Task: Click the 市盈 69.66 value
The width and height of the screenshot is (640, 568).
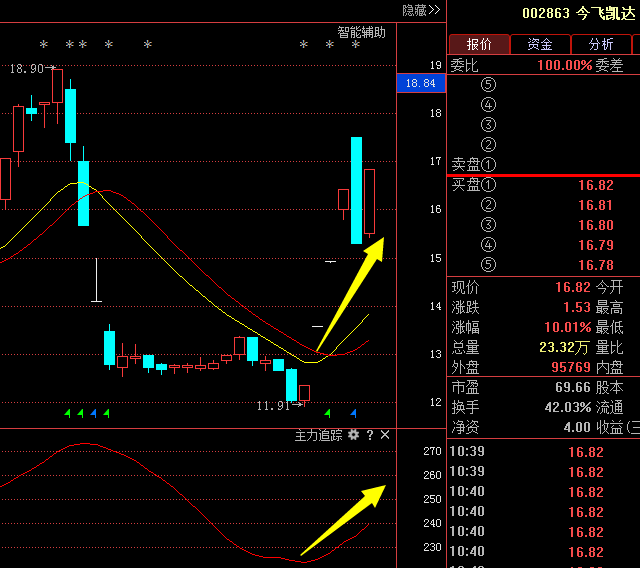Action: click(573, 387)
